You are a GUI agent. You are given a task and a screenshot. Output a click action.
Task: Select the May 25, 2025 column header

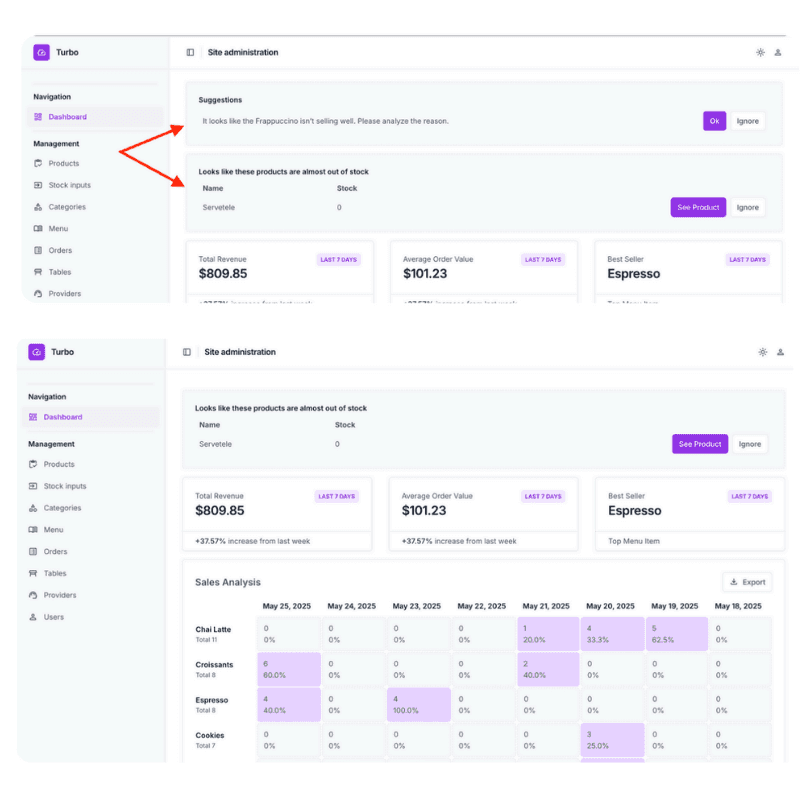pos(287,606)
